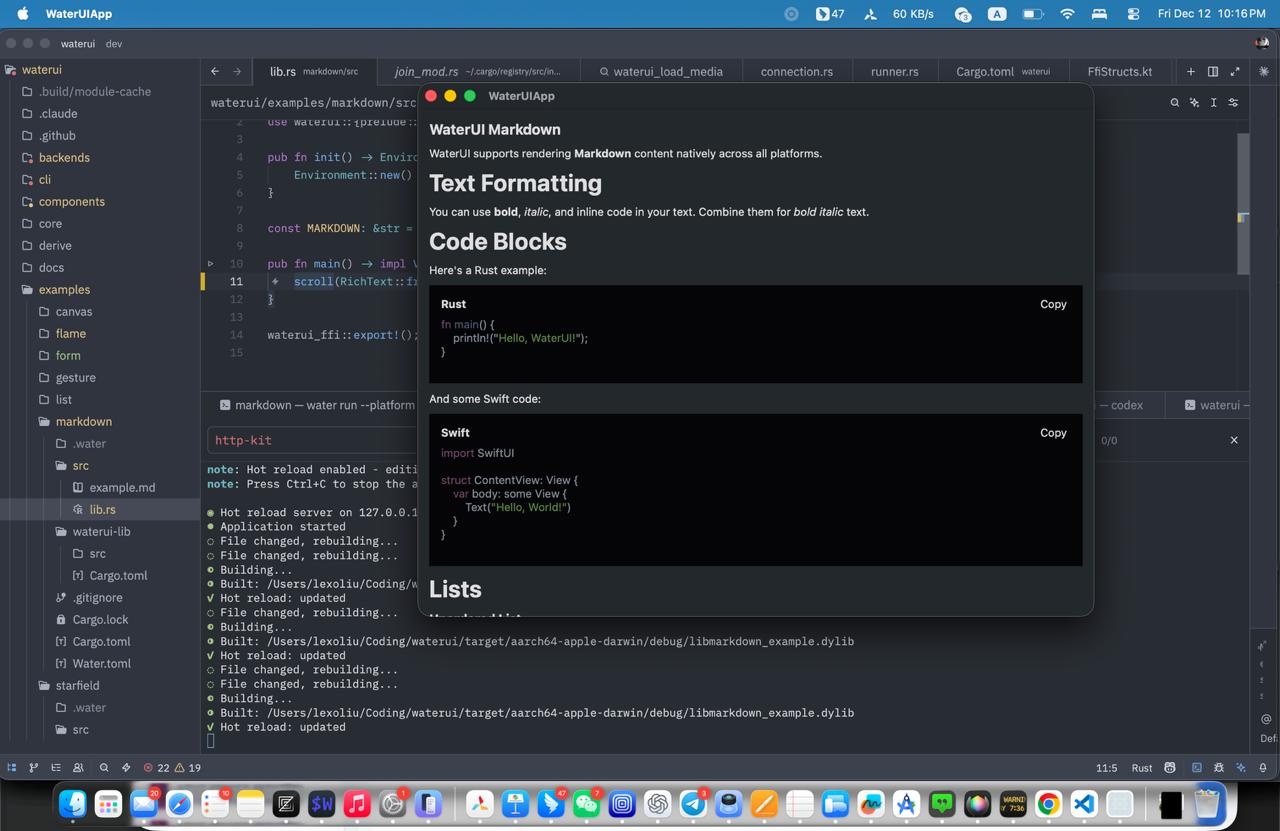Click the 11:5 cursor position indicator
The width and height of the screenshot is (1280, 831).
pyautogui.click(x=1106, y=768)
